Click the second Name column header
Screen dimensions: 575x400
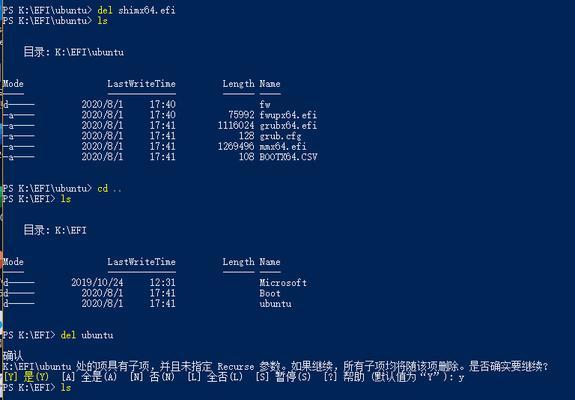[270, 262]
